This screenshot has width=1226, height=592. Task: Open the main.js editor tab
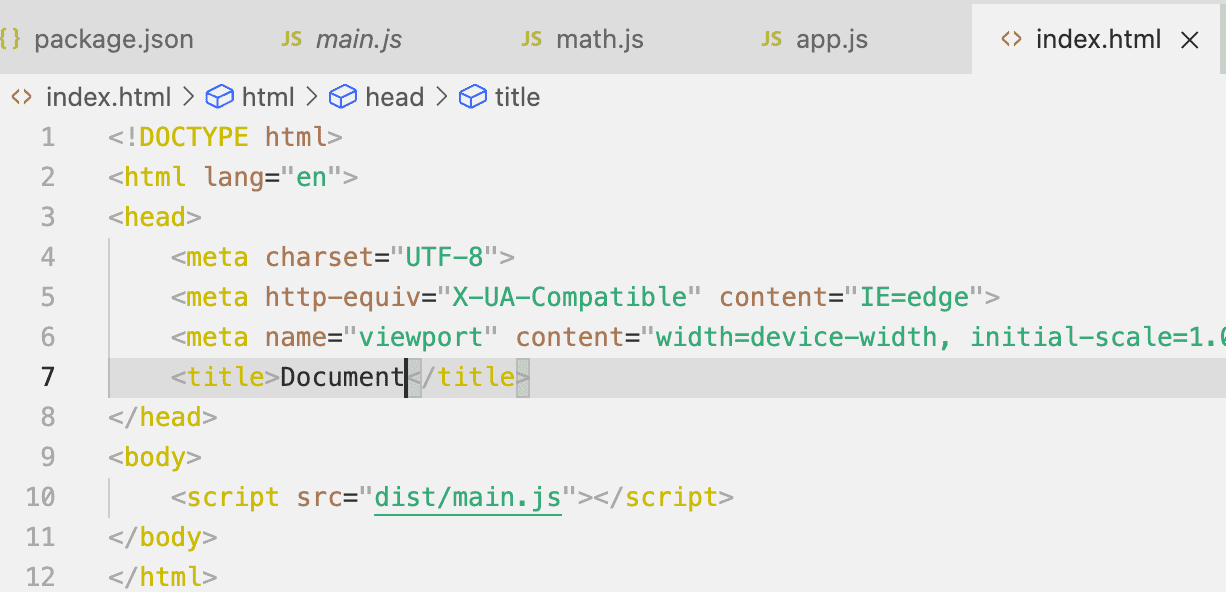(x=359, y=40)
